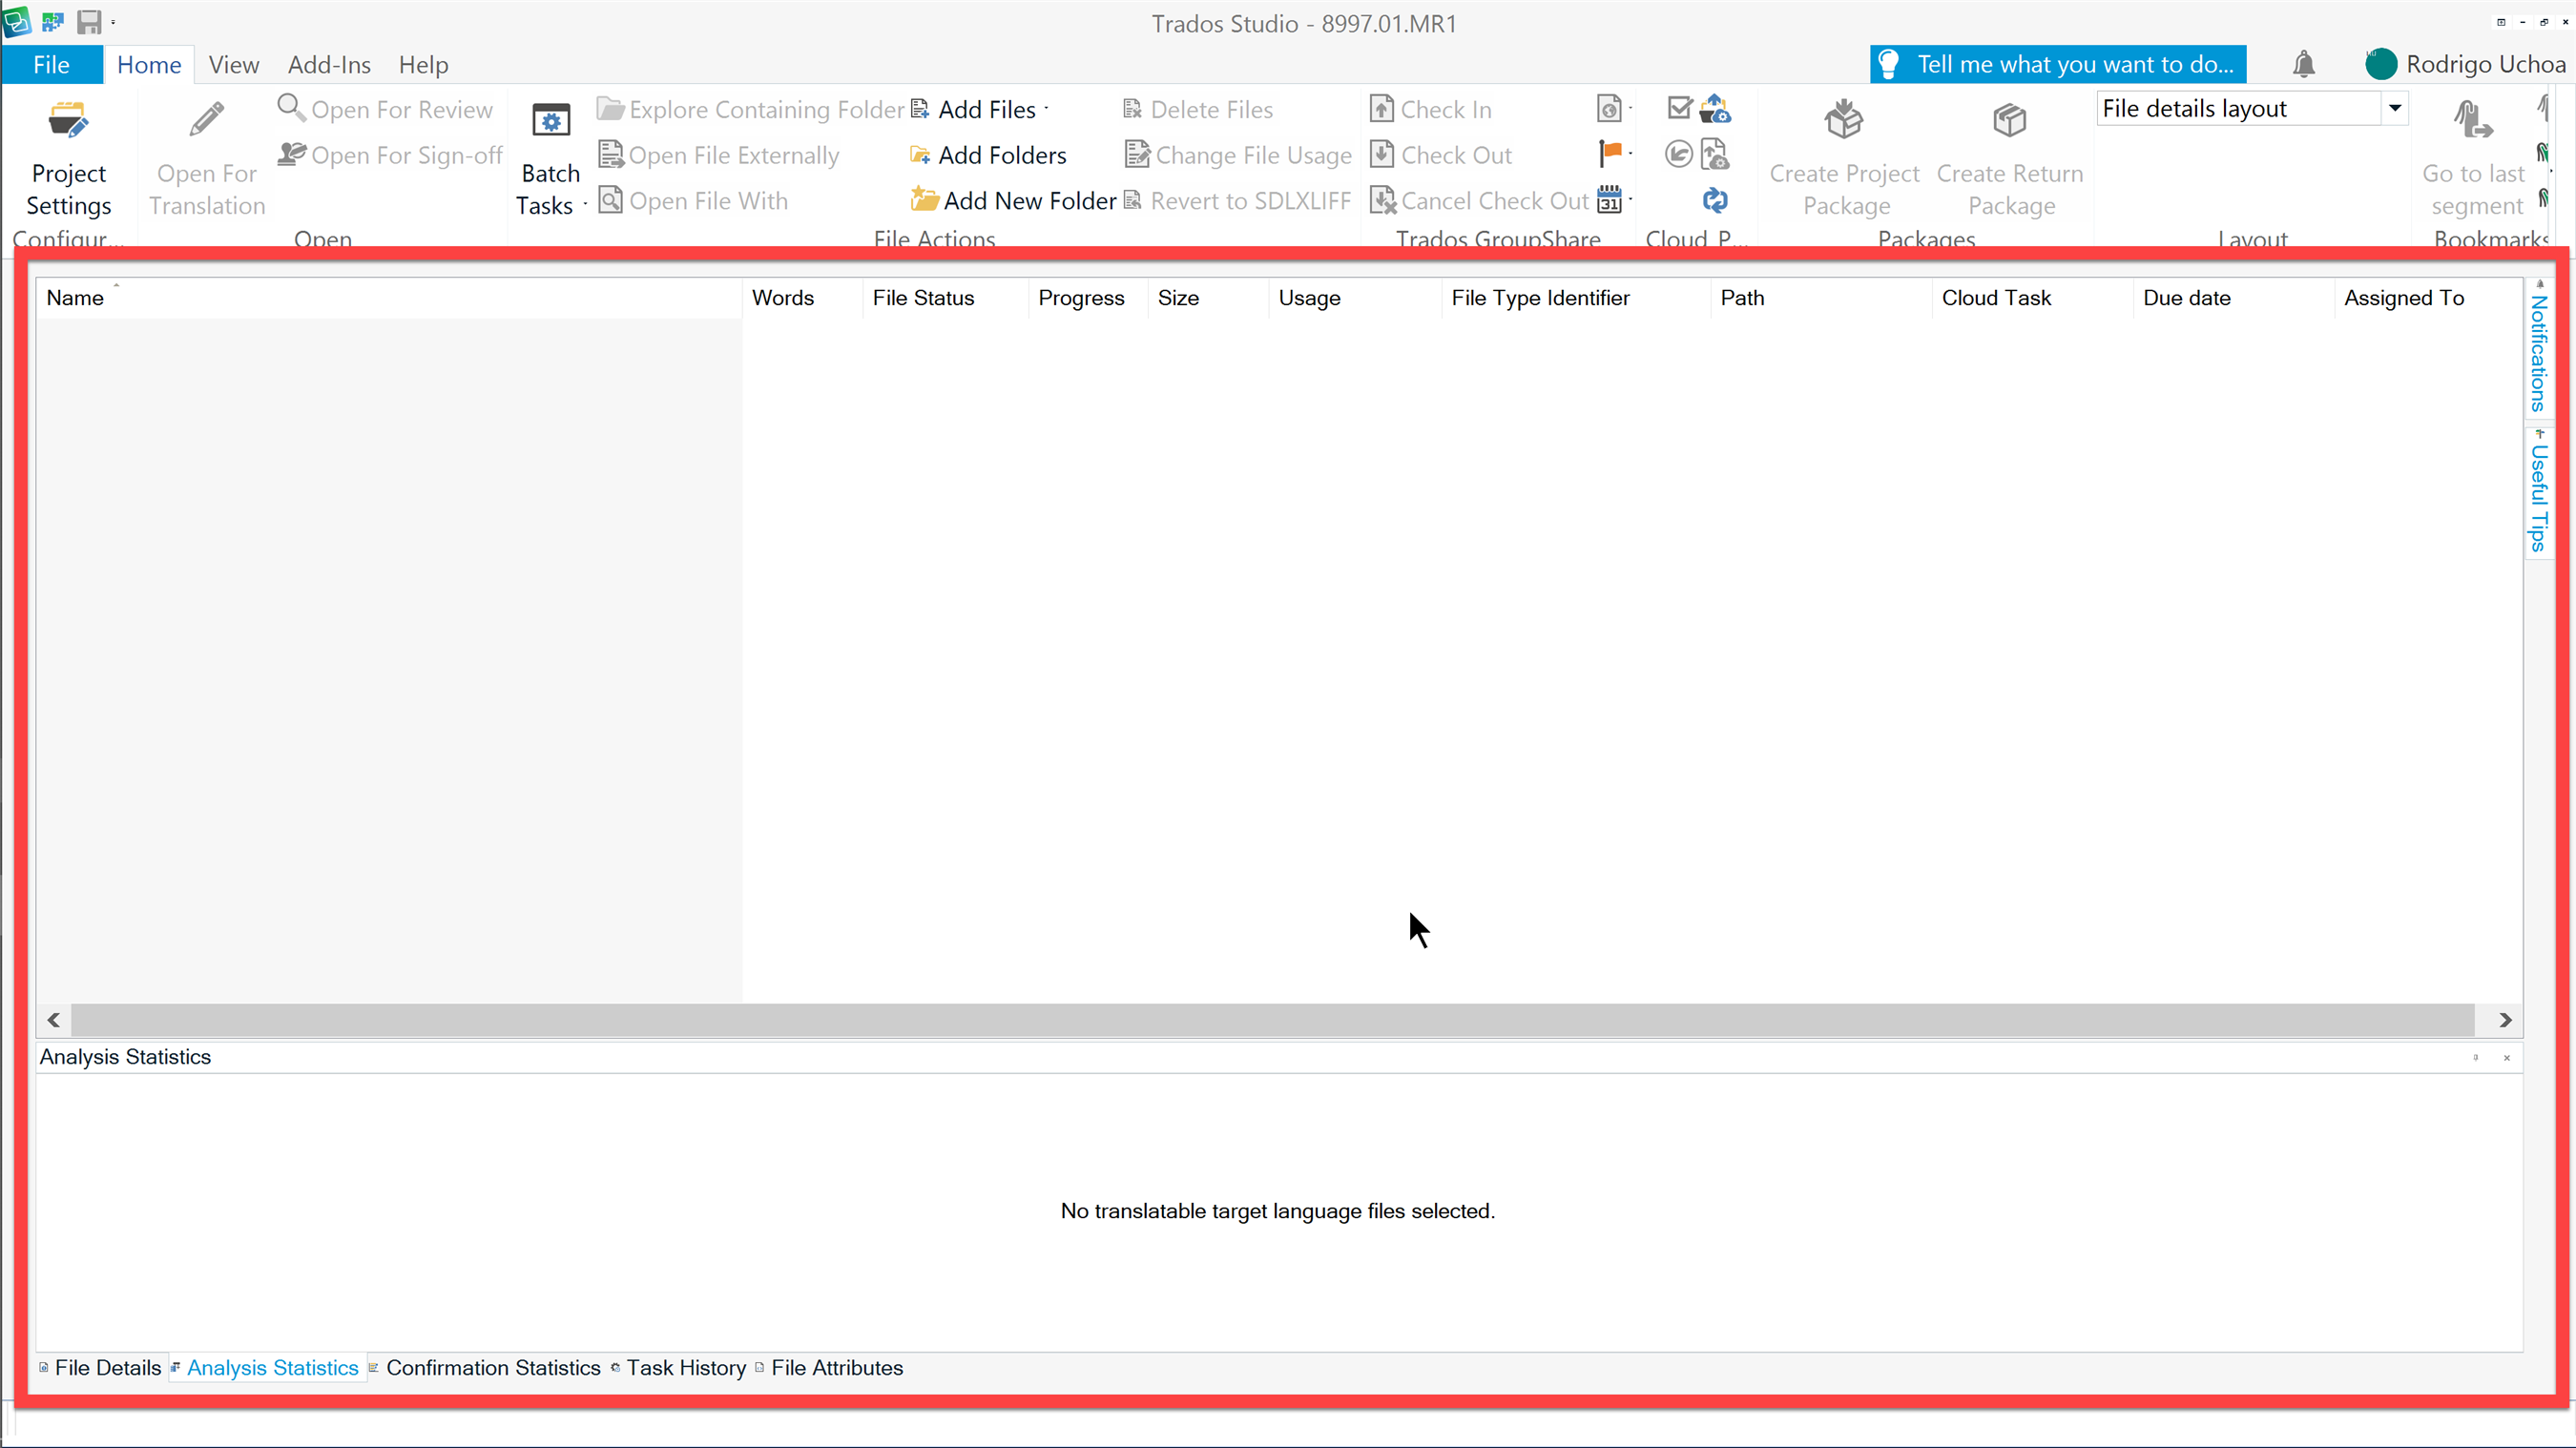Click GroupShare Check Out
This screenshot has width=2576, height=1448.
point(1441,155)
